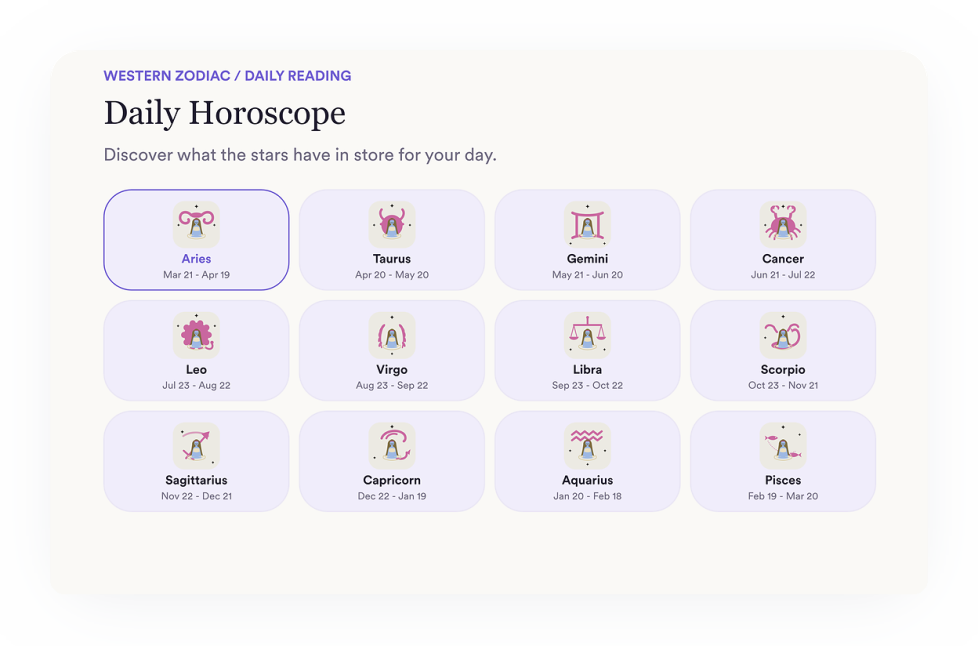This screenshot has width=978, height=646.
Task: Click the Cancer crab icon
Action: point(783,224)
